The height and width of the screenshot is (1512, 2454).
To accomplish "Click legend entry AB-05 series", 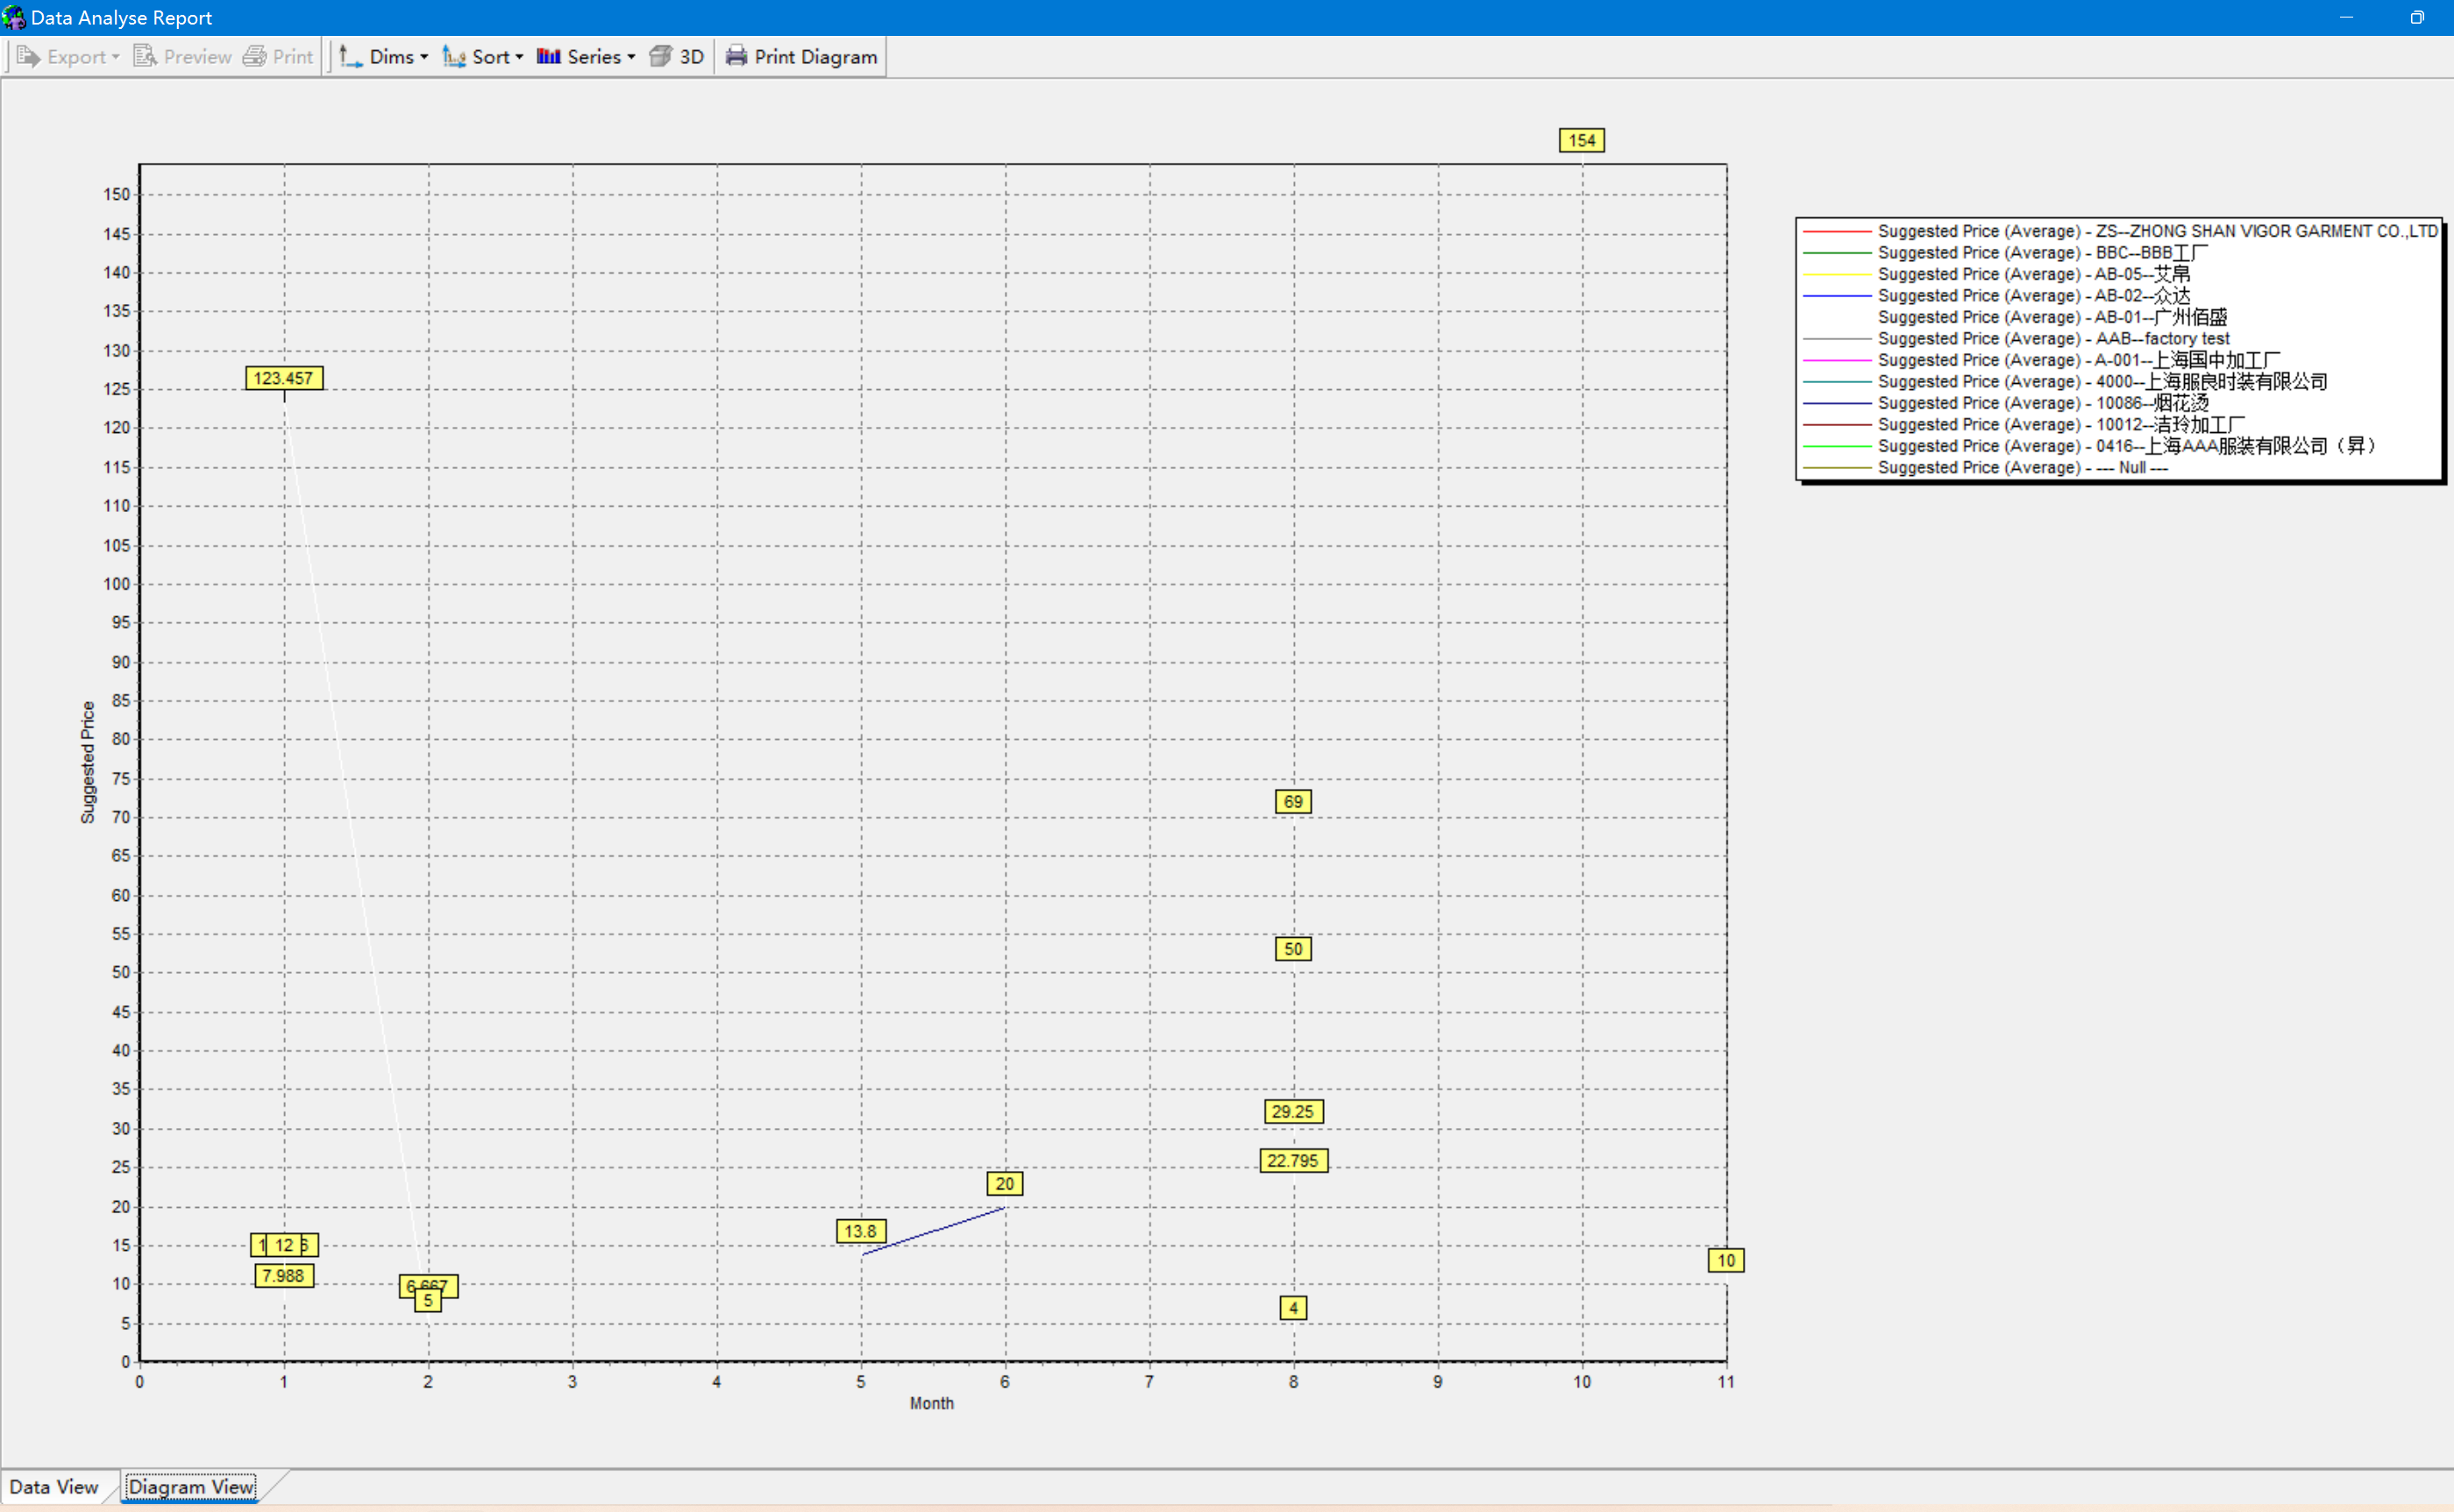I will [2033, 274].
